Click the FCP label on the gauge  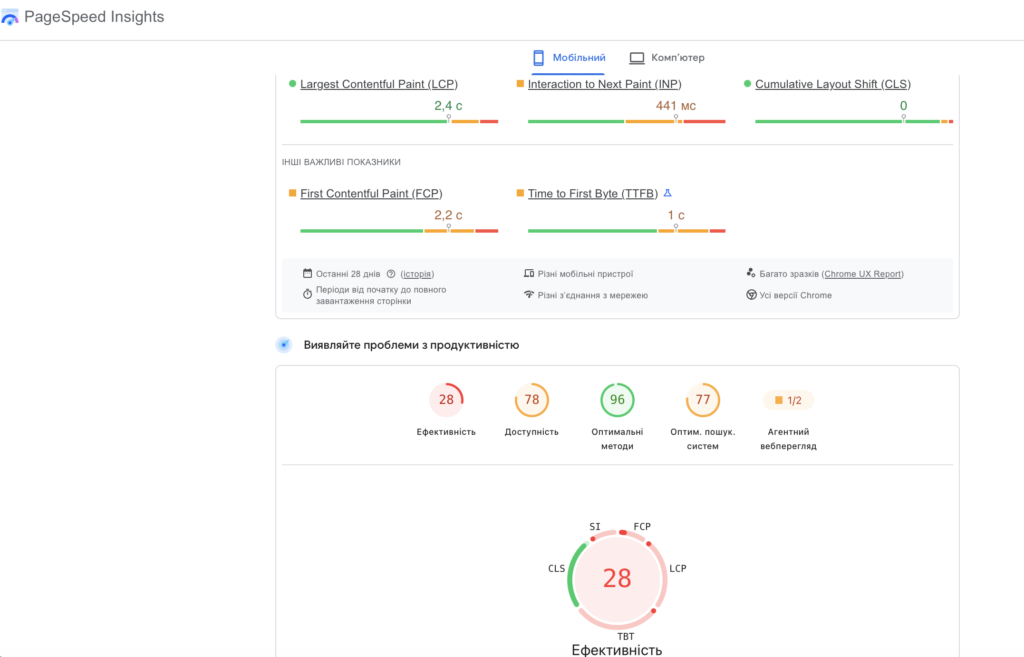click(x=642, y=526)
